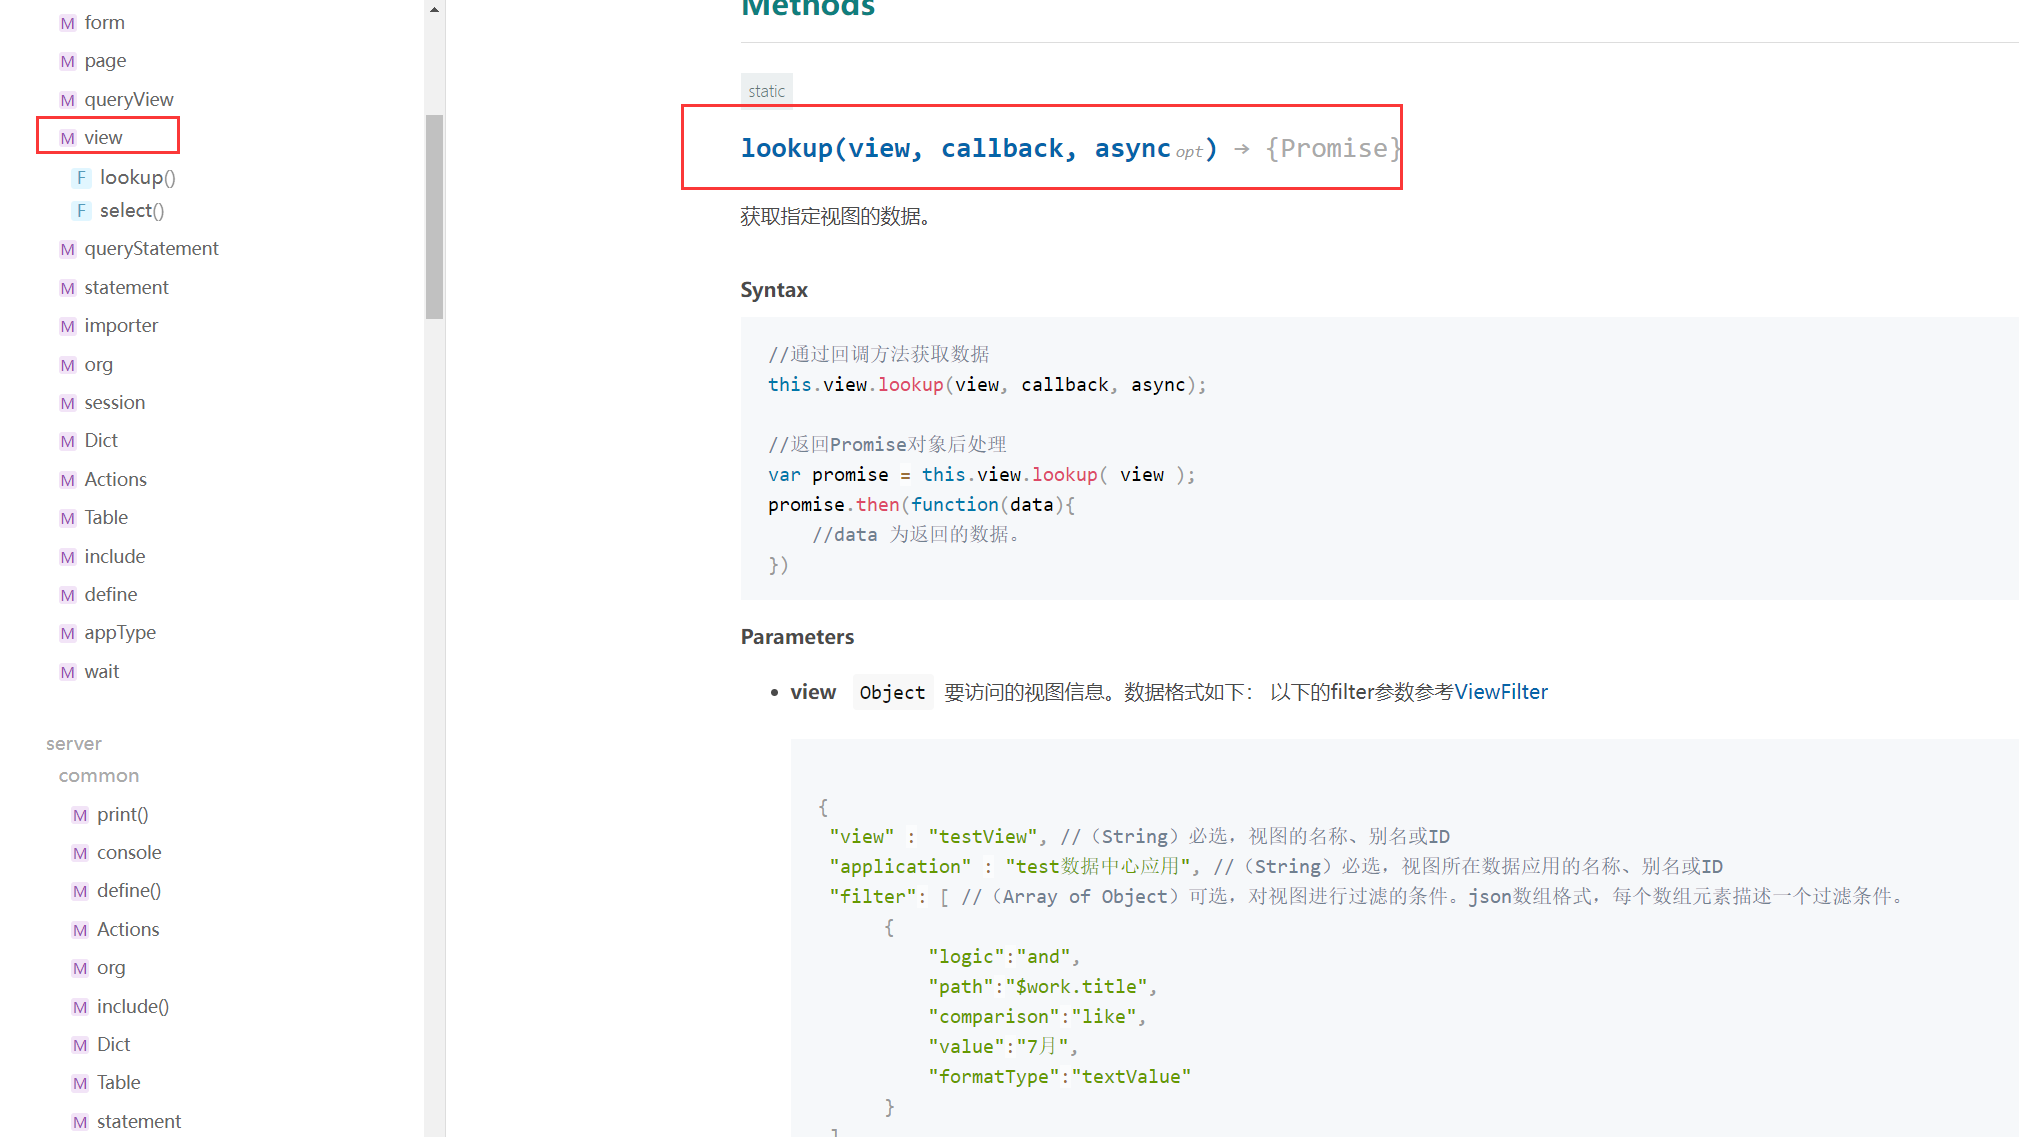Viewport: 2019px width, 1137px height.
Task: Click the sidebar scroll up arrow
Action: (x=434, y=9)
